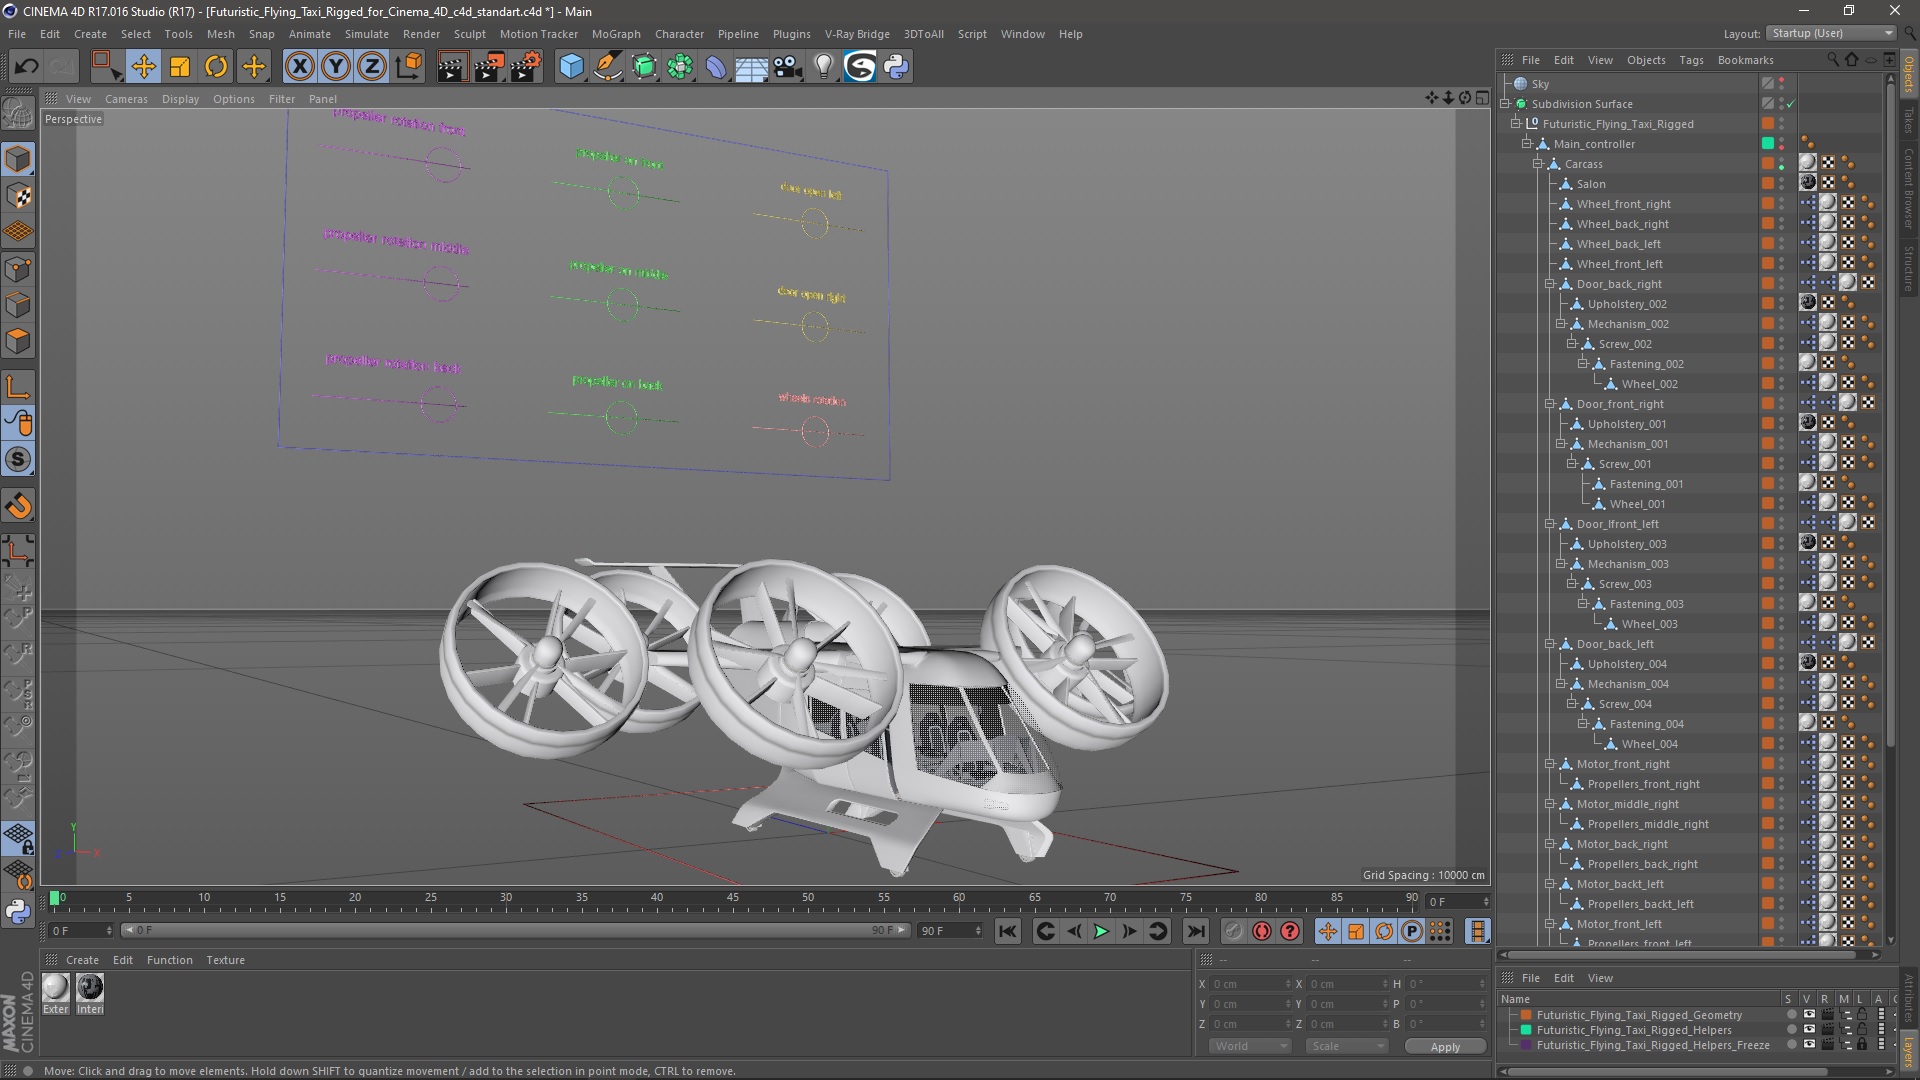Viewport: 1920px width, 1080px height.
Task: Open the Character menu
Action: point(679,34)
